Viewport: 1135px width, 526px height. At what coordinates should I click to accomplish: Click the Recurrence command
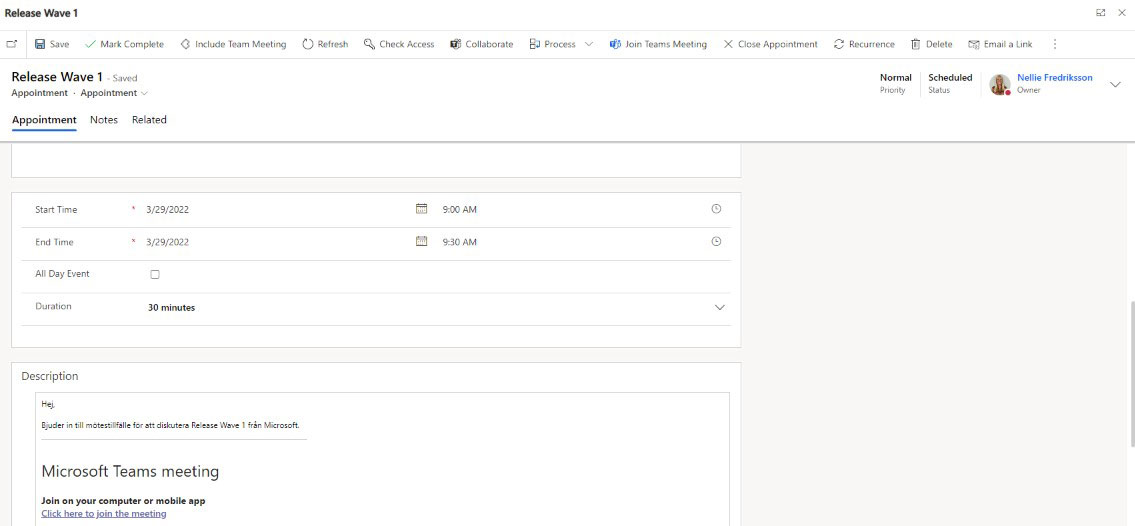[864, 44]
